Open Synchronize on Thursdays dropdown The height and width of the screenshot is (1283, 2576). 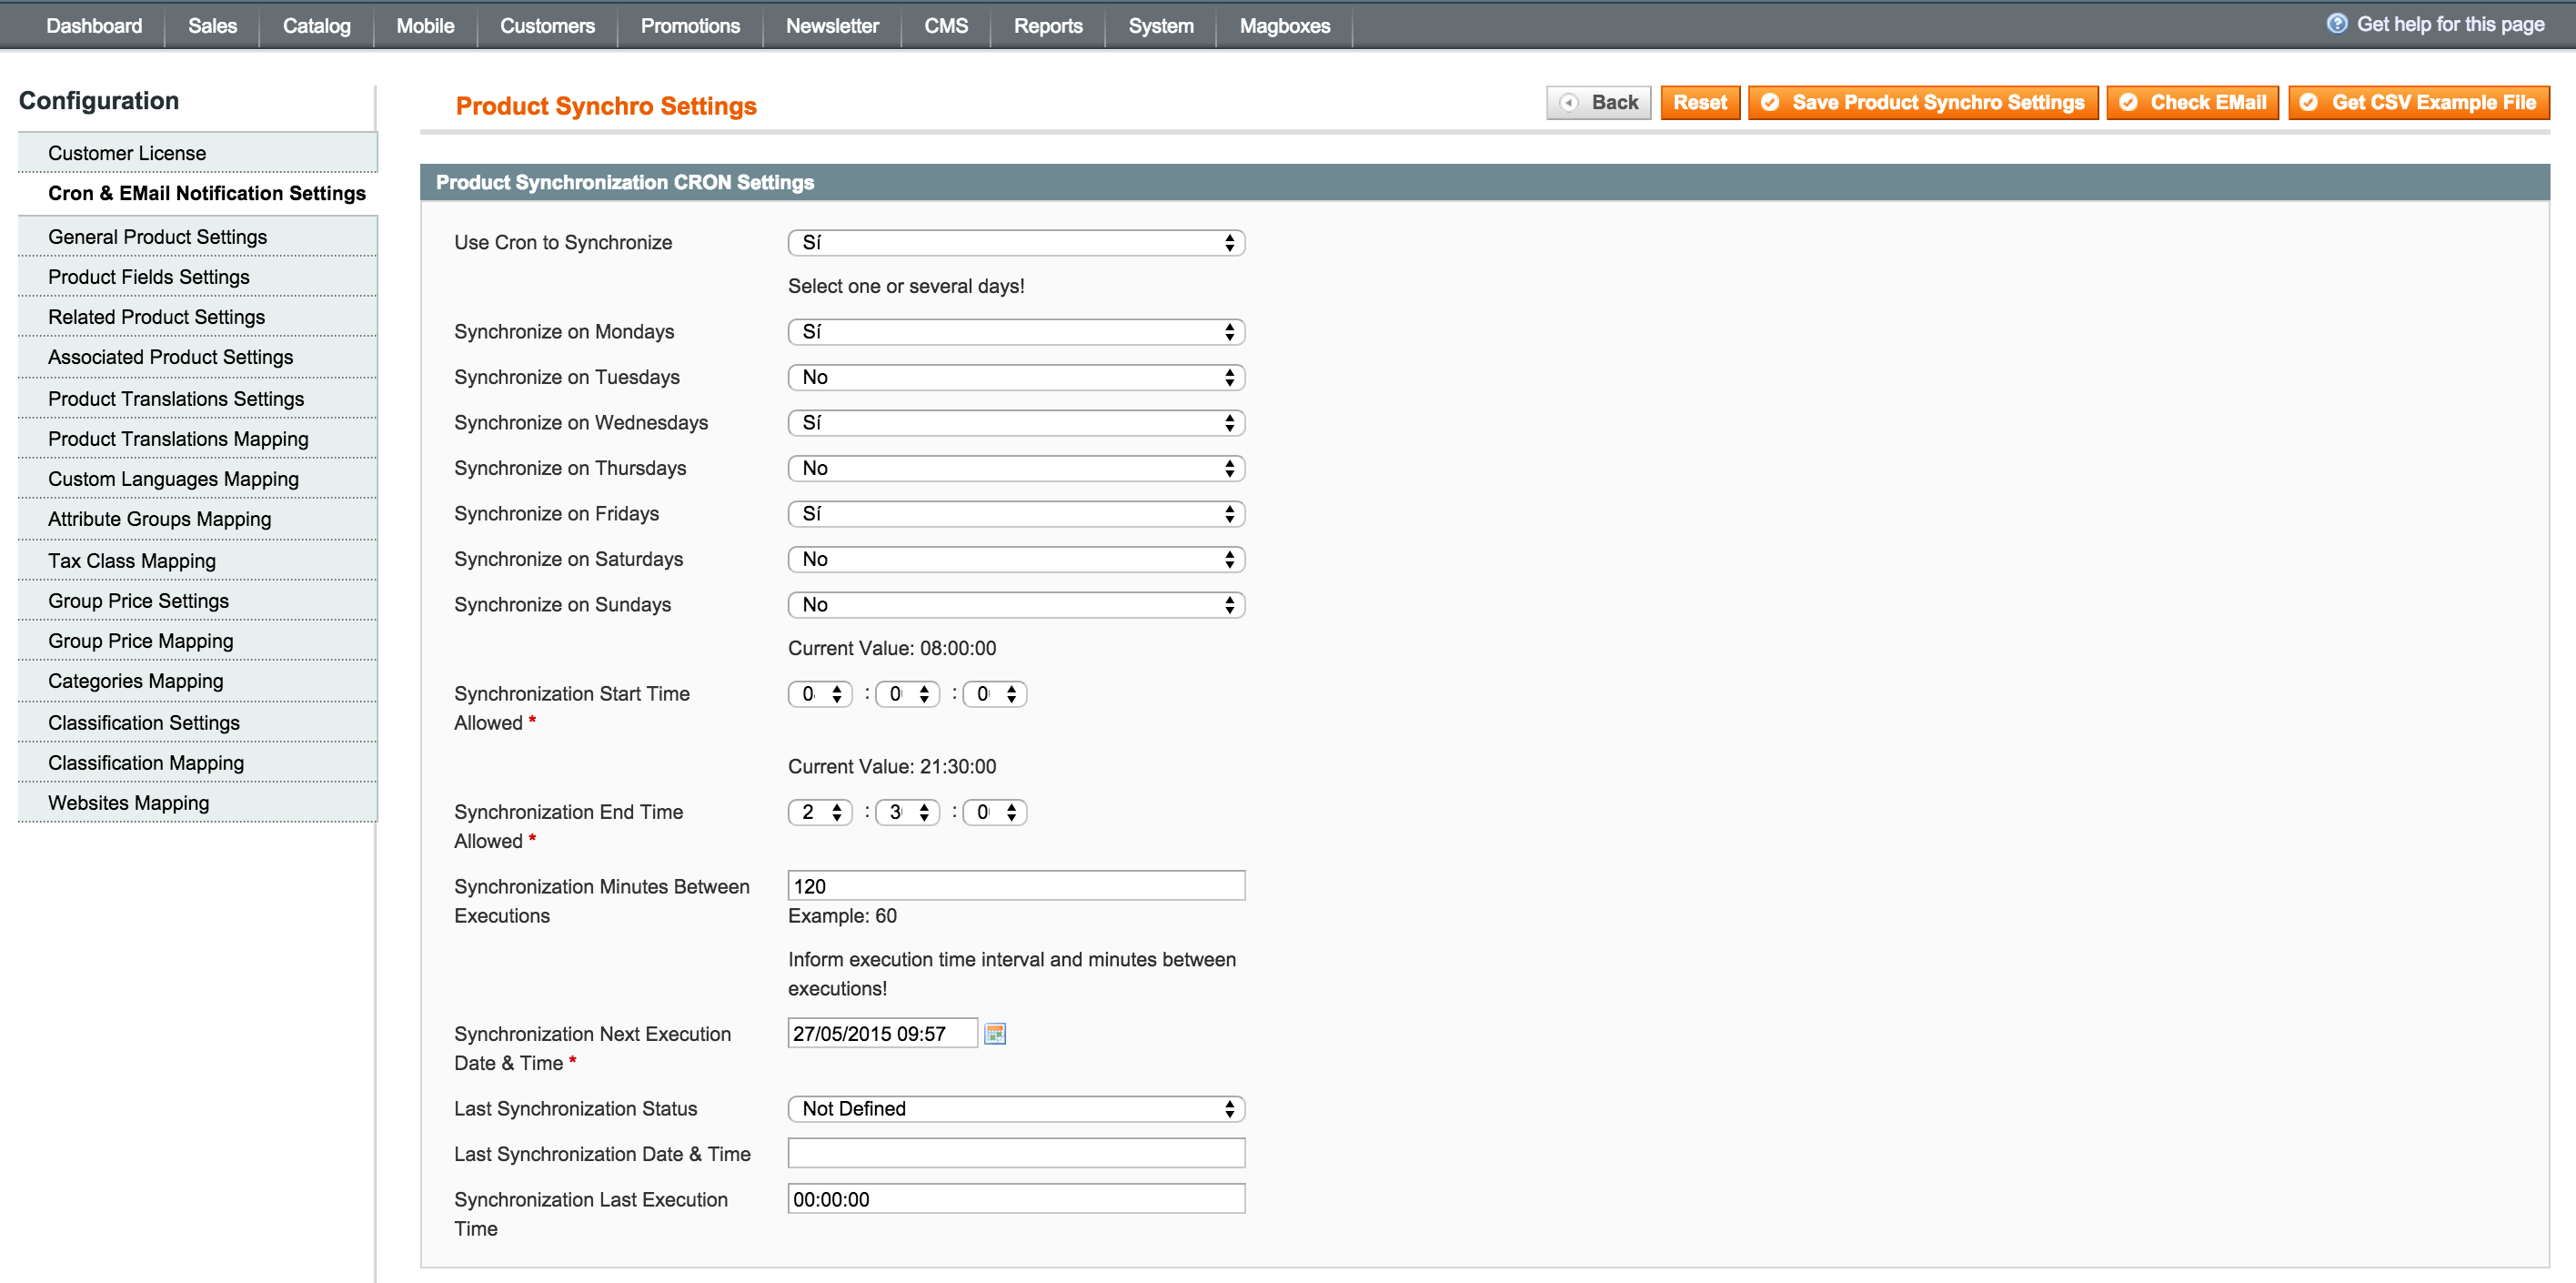[1016, 468]
